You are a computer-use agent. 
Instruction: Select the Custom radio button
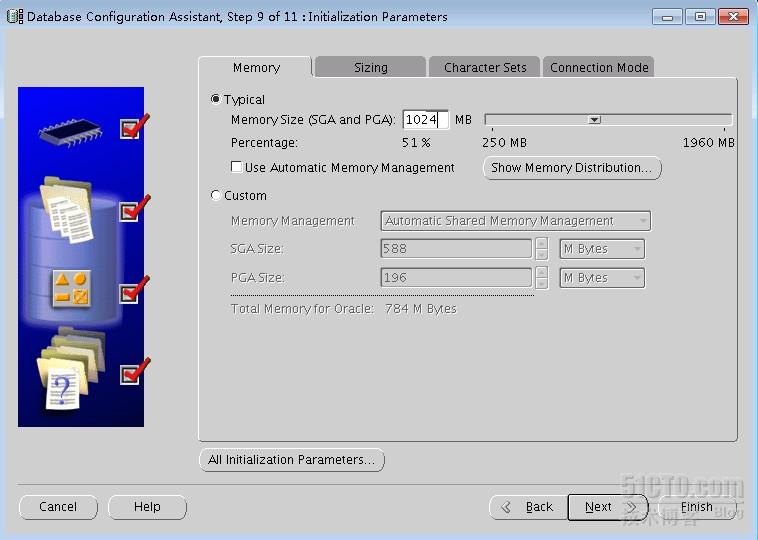pos(216,195)
